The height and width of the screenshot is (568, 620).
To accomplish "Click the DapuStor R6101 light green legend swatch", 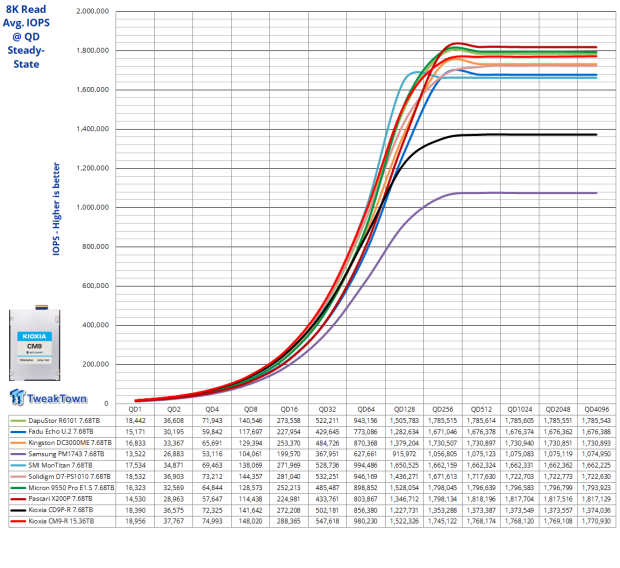I will pos(18,421).
